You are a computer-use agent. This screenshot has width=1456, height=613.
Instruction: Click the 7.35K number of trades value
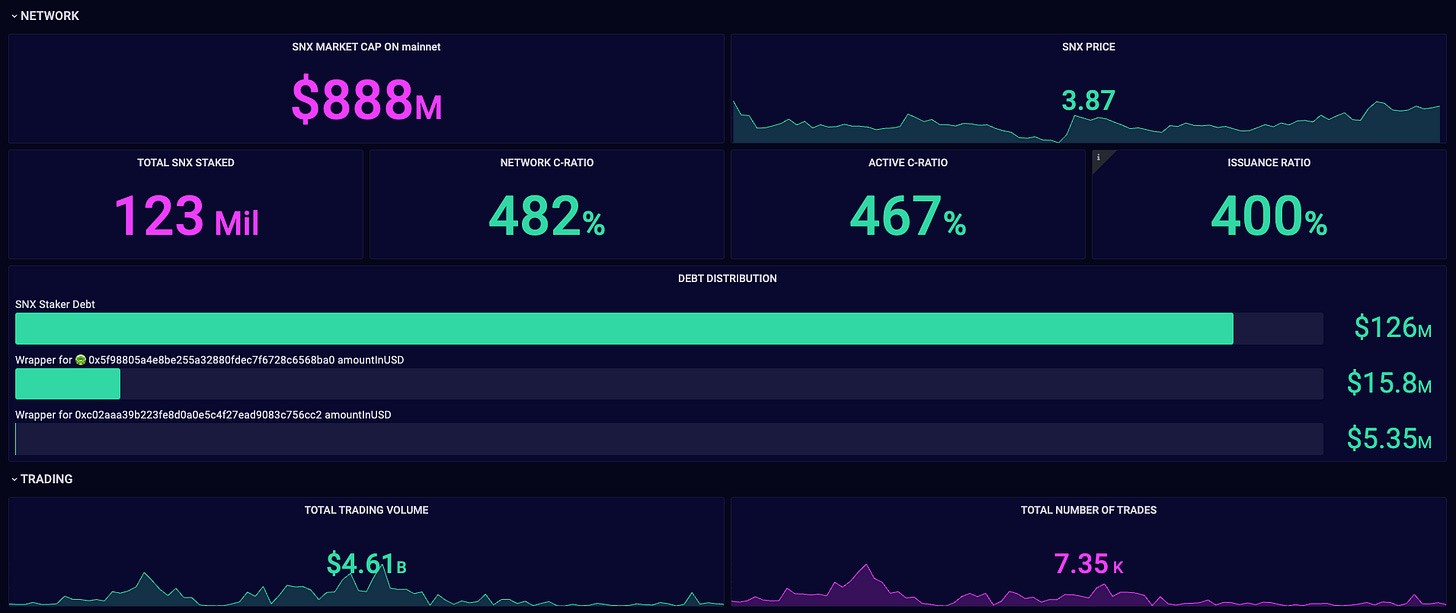(1088, 564)
